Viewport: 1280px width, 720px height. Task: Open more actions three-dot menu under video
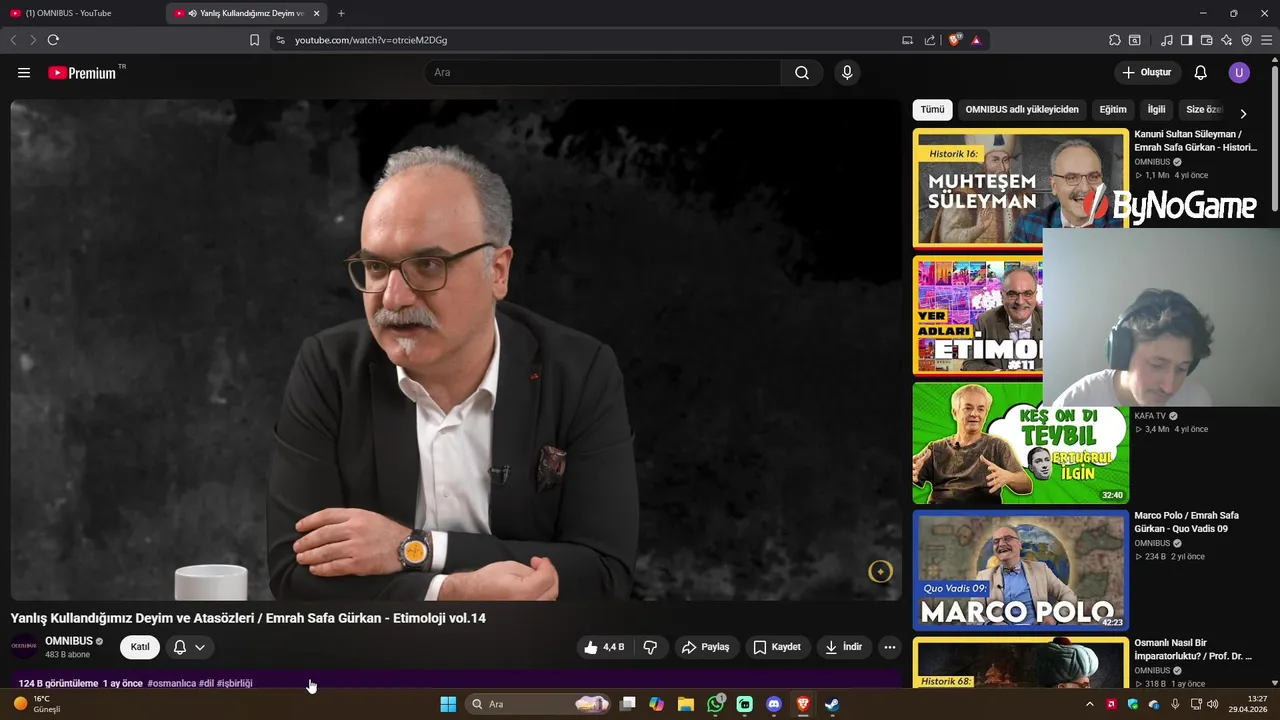click(890, 647)
